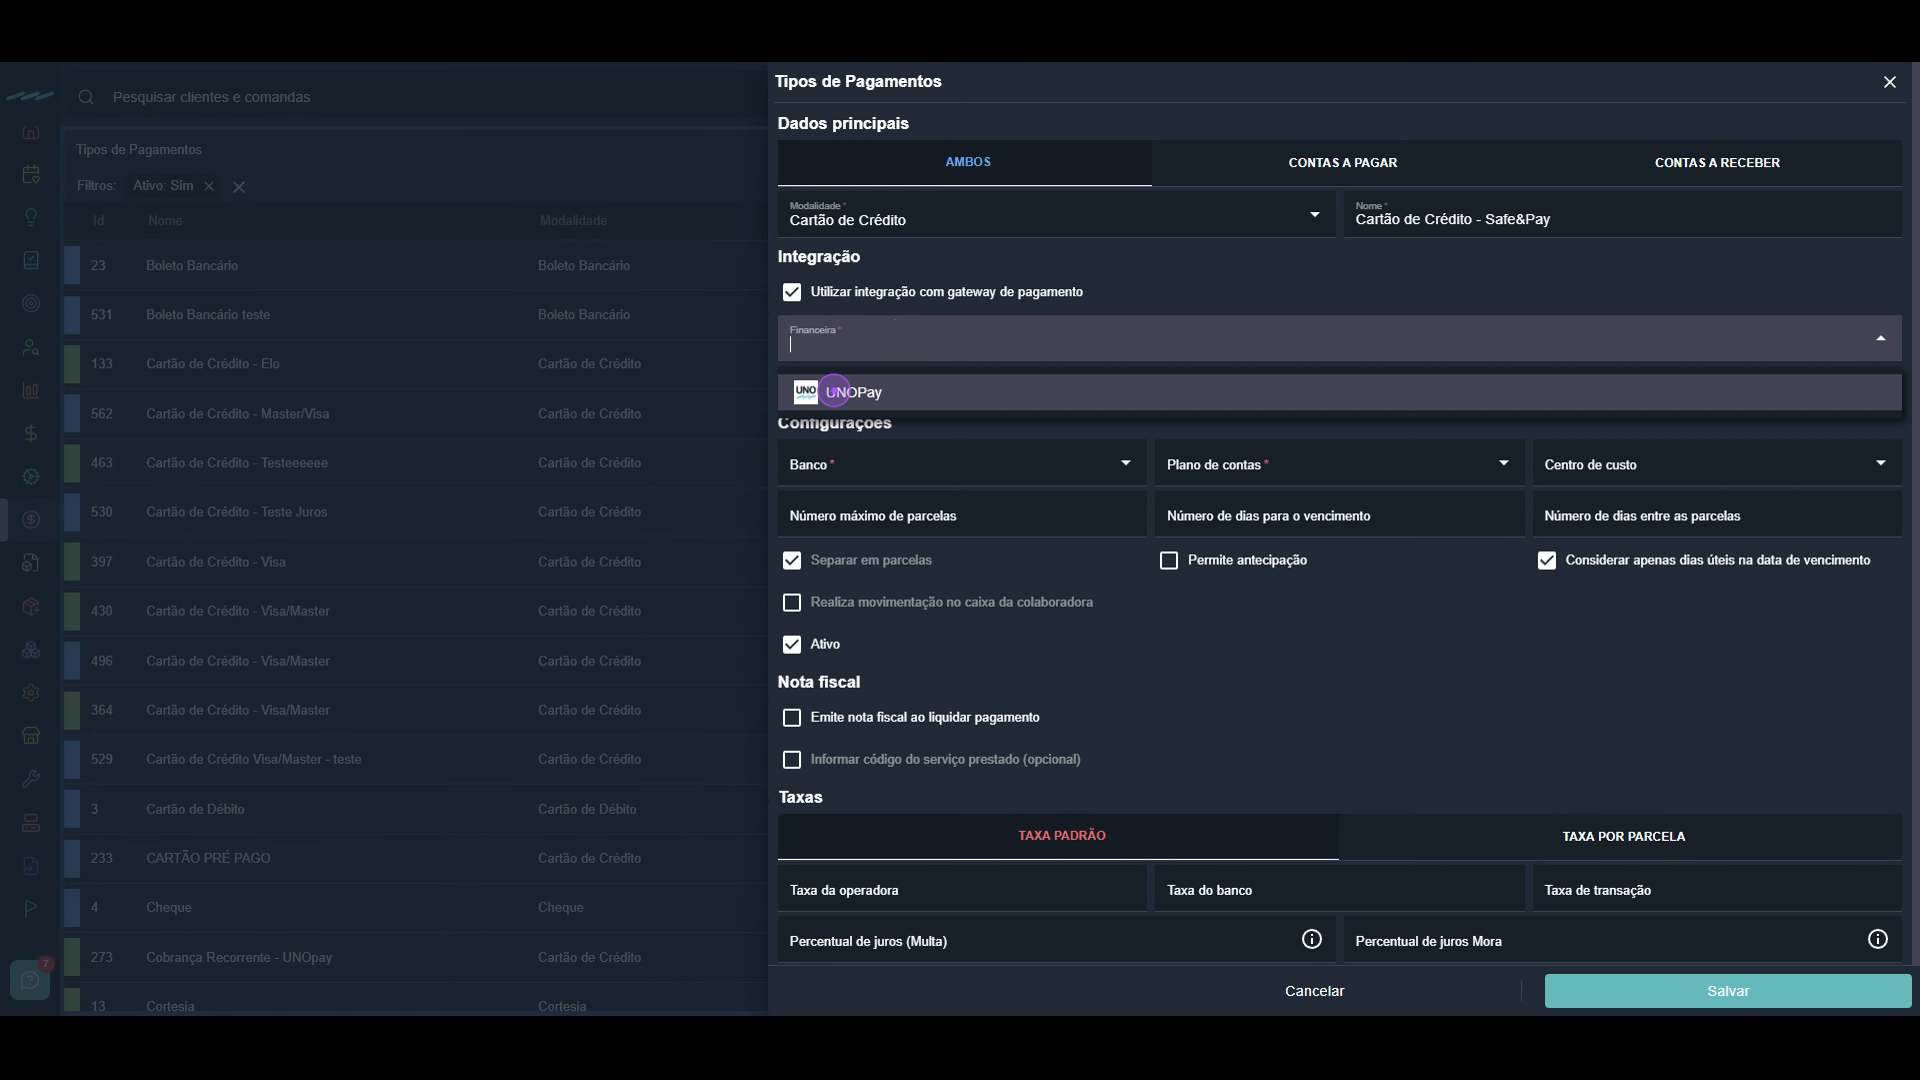Viewport: 1920px width, 1080px height.
Task: Click the 'Modalidade' column header
Action: click(573, 221)
